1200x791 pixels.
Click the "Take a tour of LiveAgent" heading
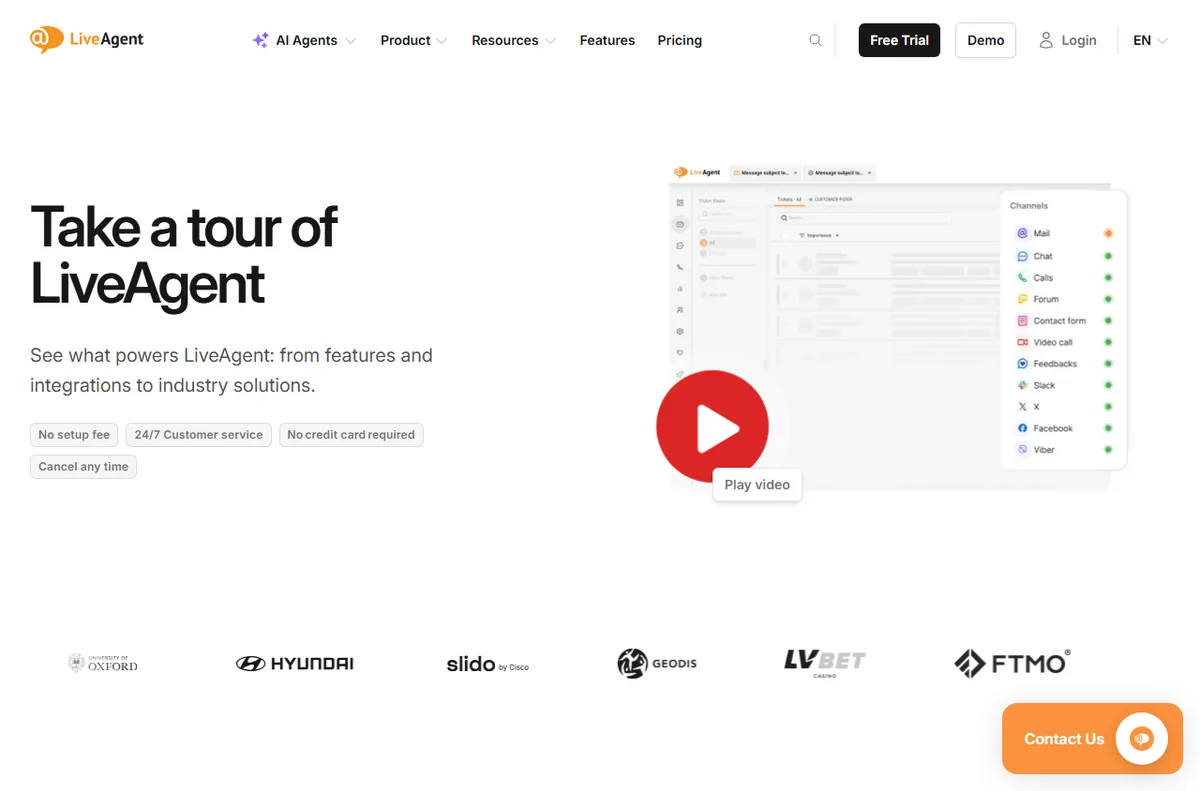184,255
